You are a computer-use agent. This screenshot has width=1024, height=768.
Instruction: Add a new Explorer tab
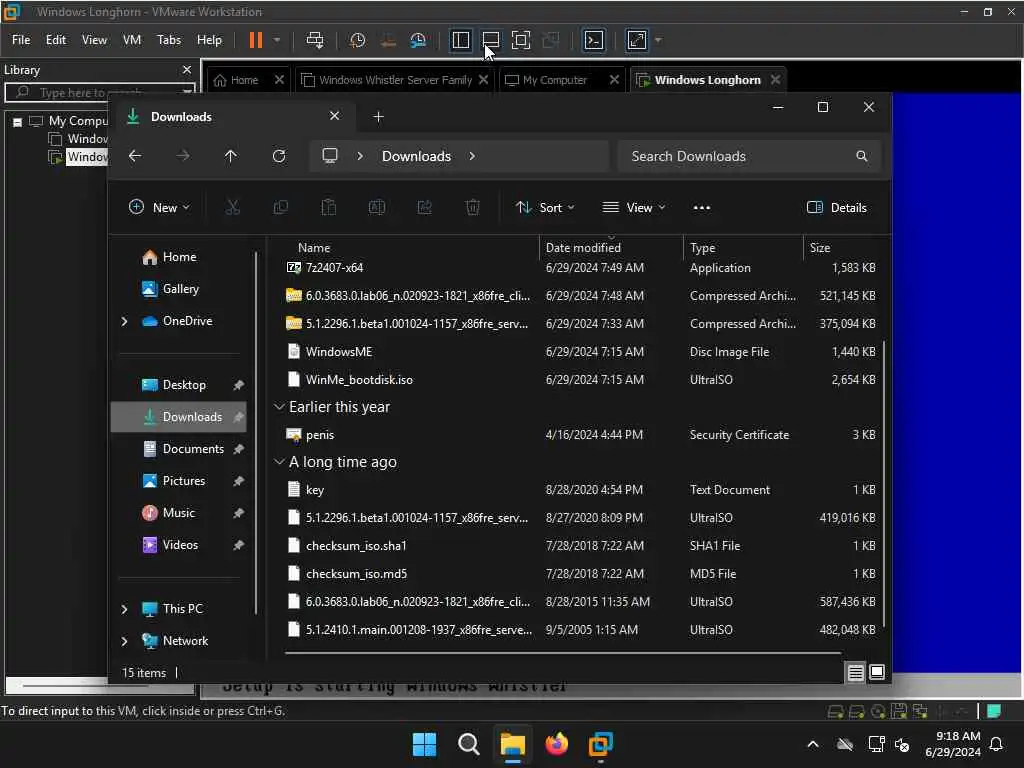pyautogui.click(x=378, y=117)
